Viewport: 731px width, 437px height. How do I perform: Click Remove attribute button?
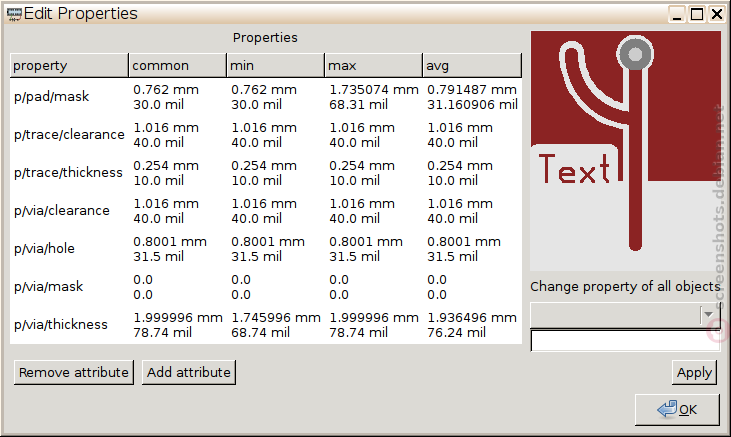point(74,372)
